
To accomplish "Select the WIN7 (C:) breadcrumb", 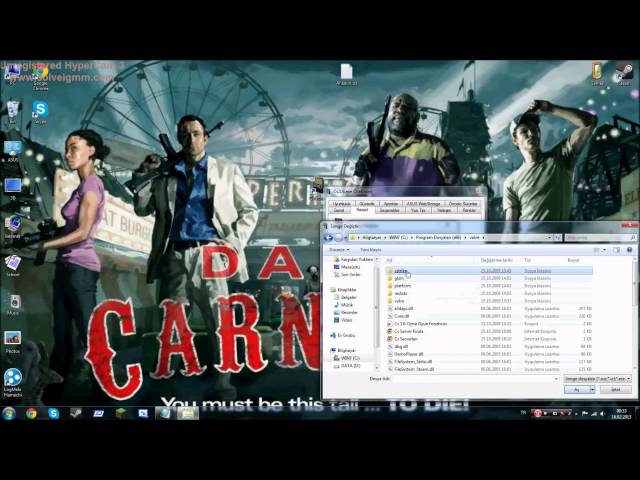I will click(x=398, y=238).
